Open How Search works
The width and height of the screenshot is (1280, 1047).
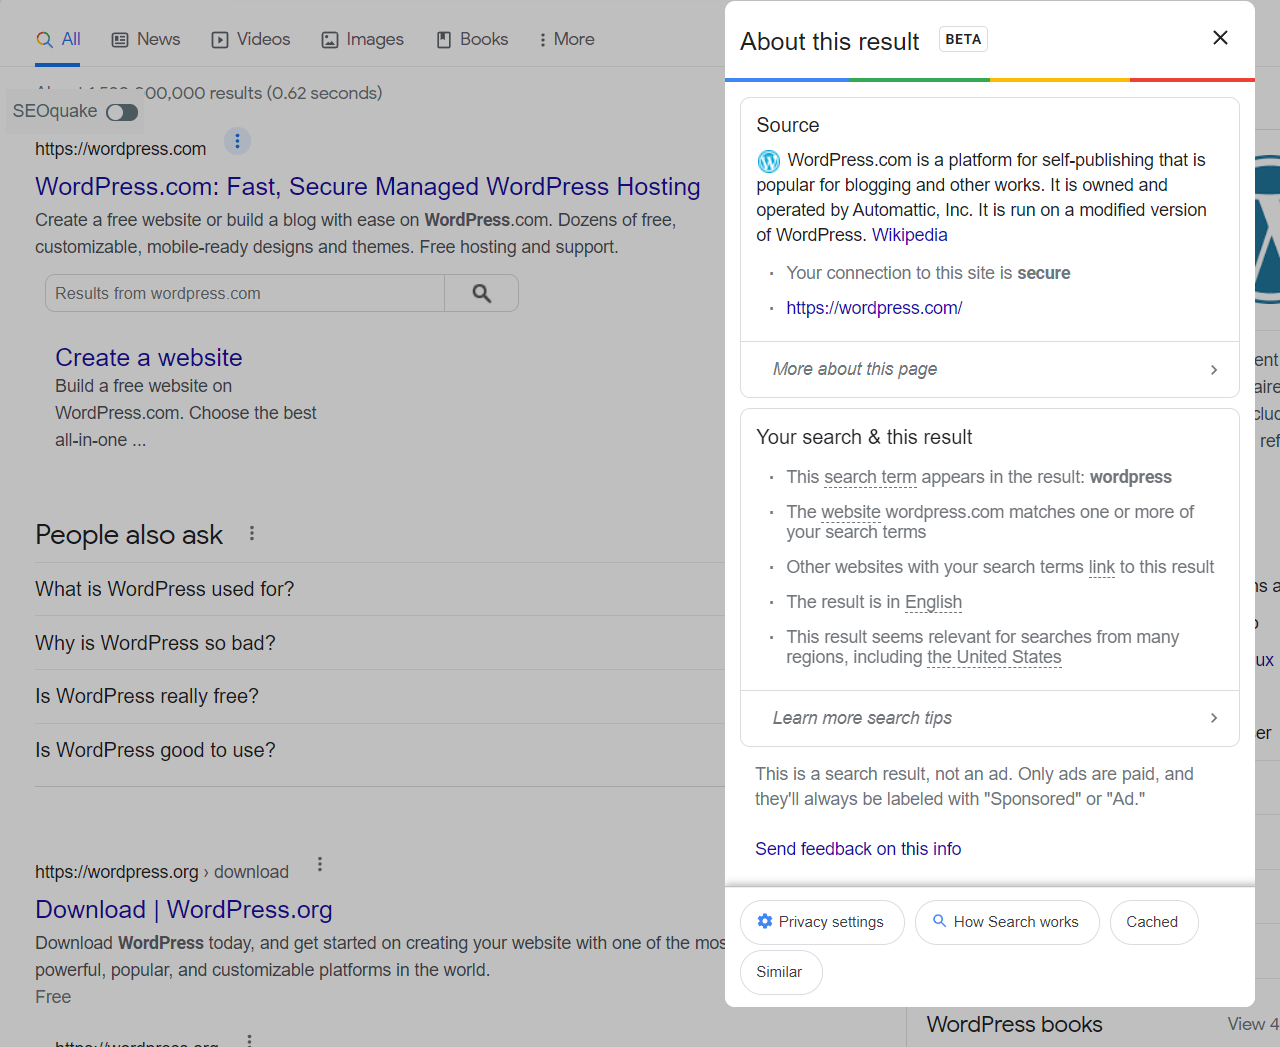point(1006,922)
